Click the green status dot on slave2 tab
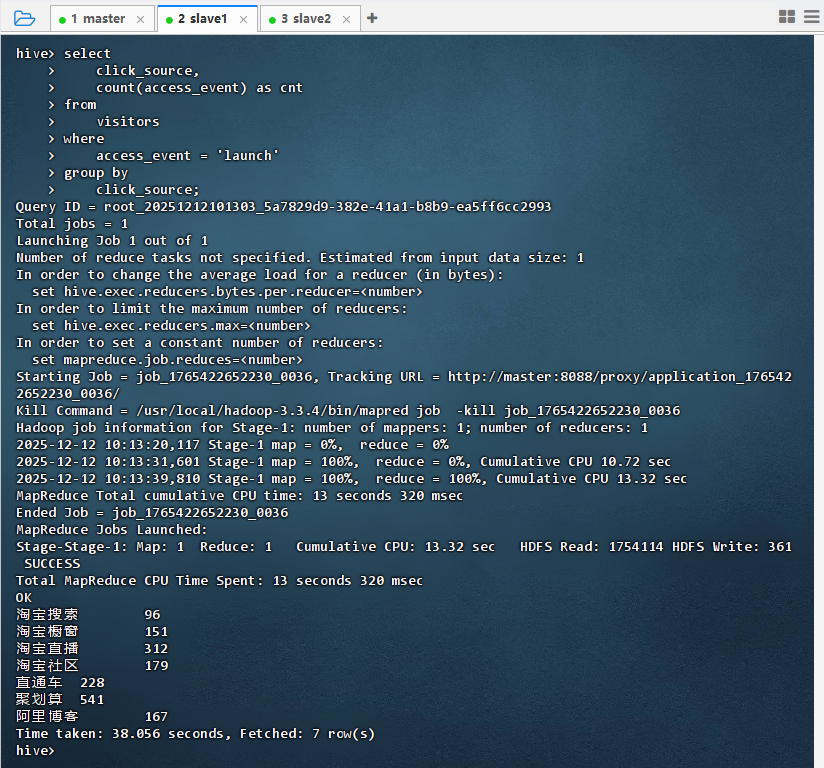Screen dimensions: 824x768 (x=272, y=20)
